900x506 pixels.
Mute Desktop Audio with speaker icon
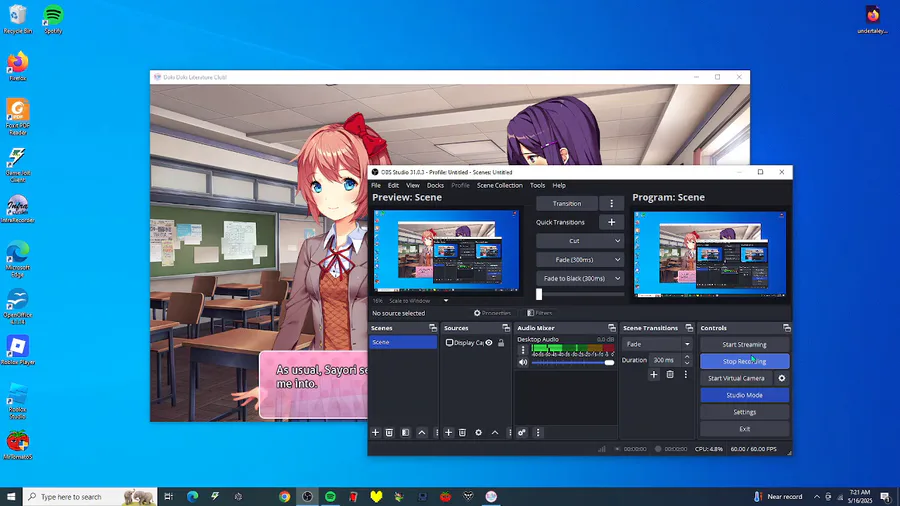pyautogui.click(x=522, y=363)
